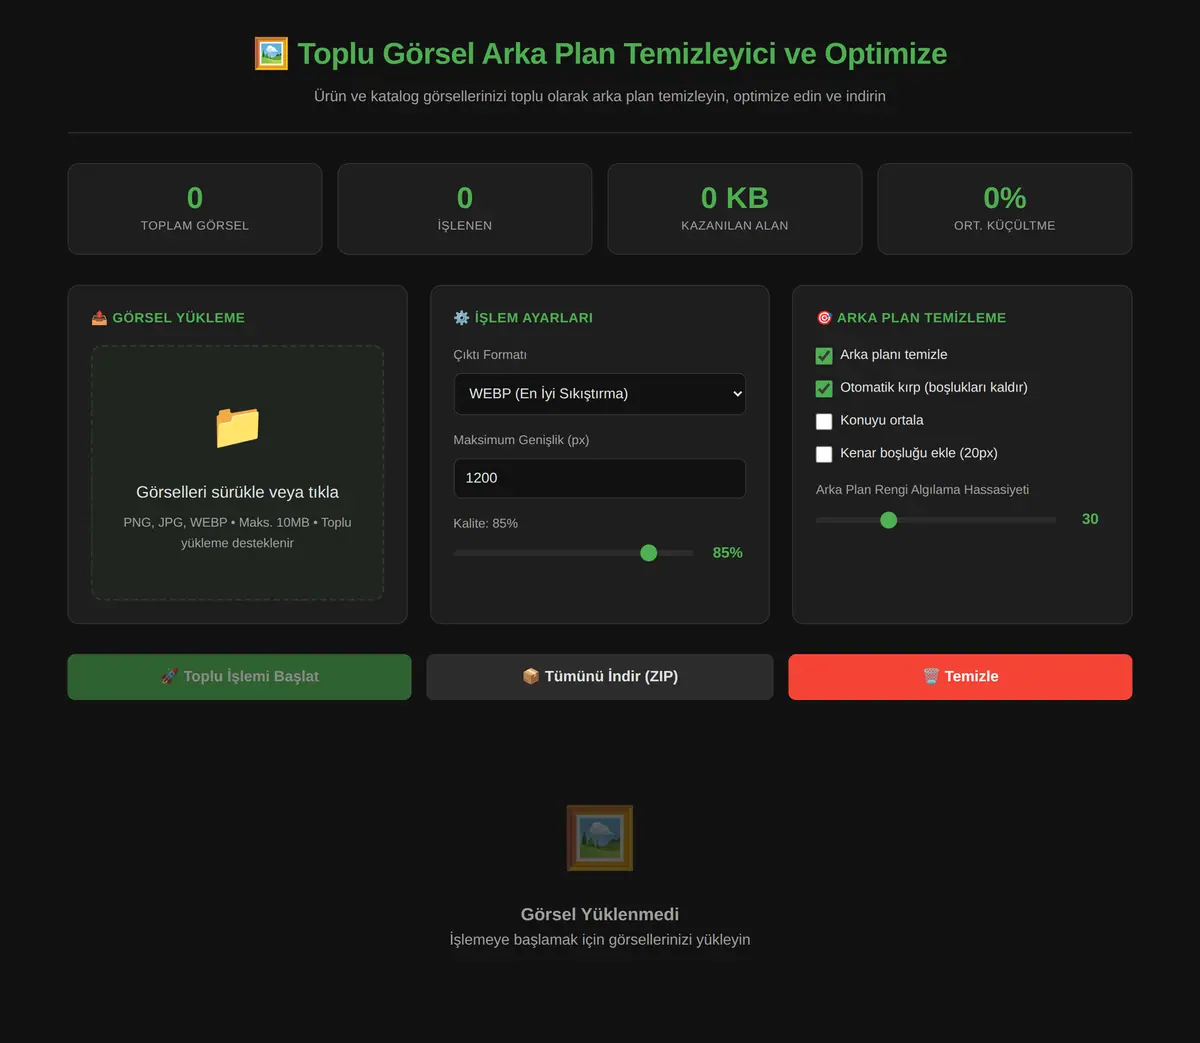The image size is (1200, 1043).
Task: Click the TOPLAM GÖRSEL stat card
Action: 195,209
